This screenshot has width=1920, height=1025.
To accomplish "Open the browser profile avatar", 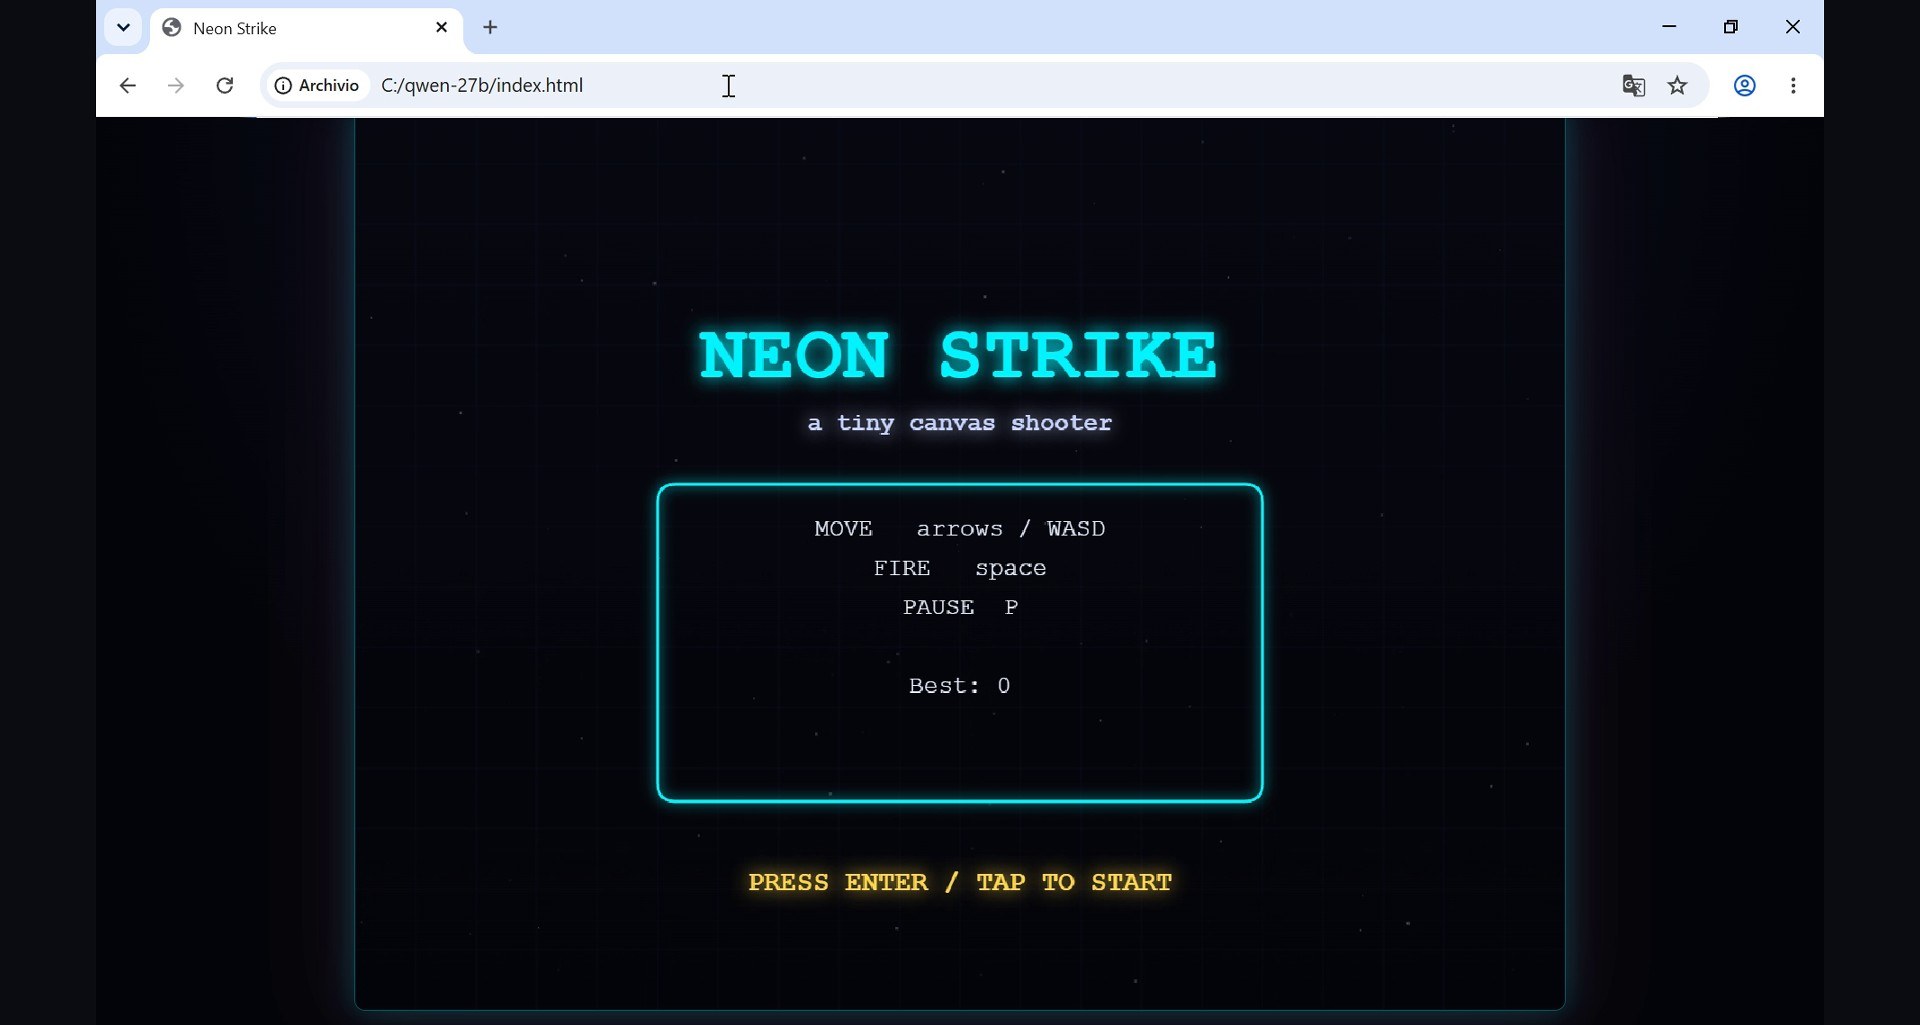I will click(x=1744, y=86).
